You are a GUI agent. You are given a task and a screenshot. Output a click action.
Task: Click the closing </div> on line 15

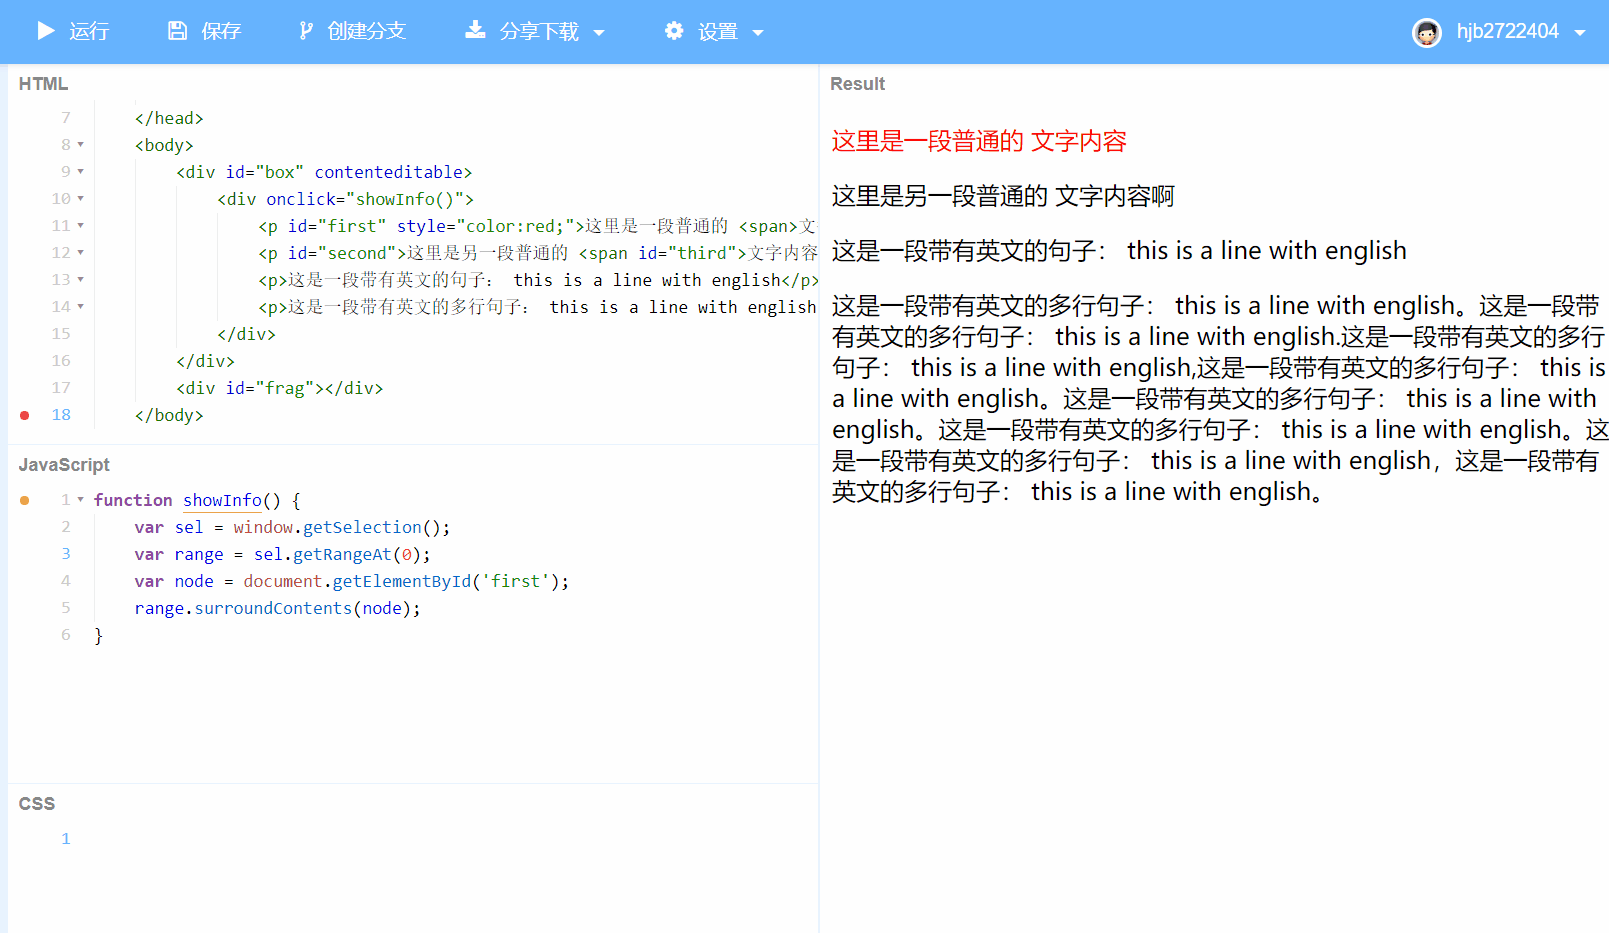click(x=246, y=334)
